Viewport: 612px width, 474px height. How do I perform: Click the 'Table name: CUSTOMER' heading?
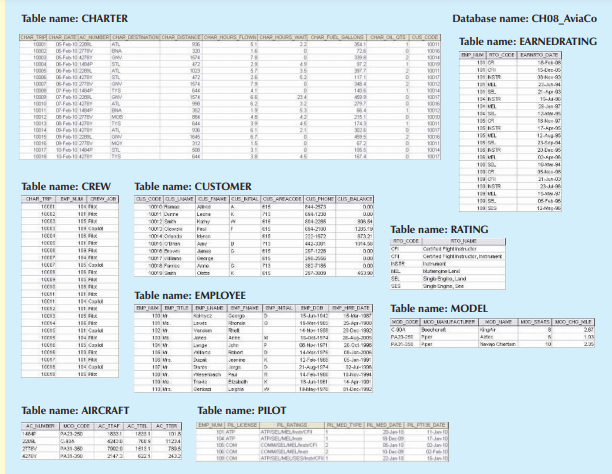[x=193, y=186]
